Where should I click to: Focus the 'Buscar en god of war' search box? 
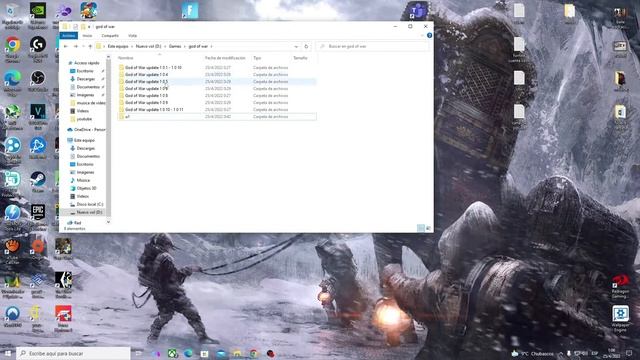[372, 47]
